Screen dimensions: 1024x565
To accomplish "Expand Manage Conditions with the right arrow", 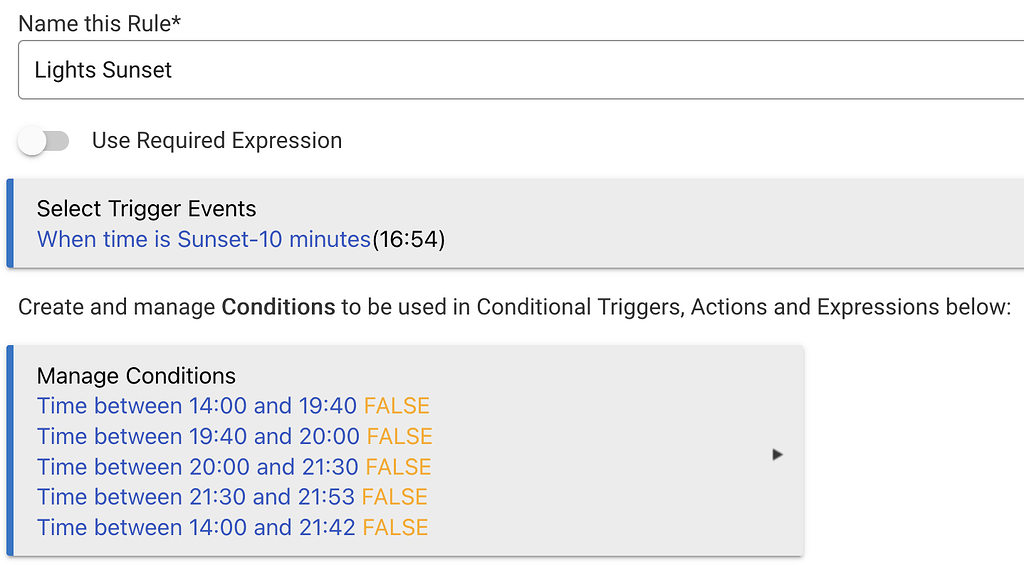I will click(x=777, y=454).
